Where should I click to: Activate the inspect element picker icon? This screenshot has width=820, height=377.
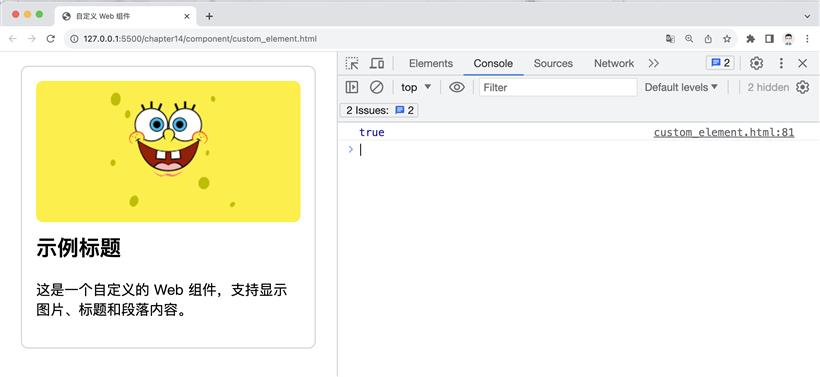coord(352,63)
